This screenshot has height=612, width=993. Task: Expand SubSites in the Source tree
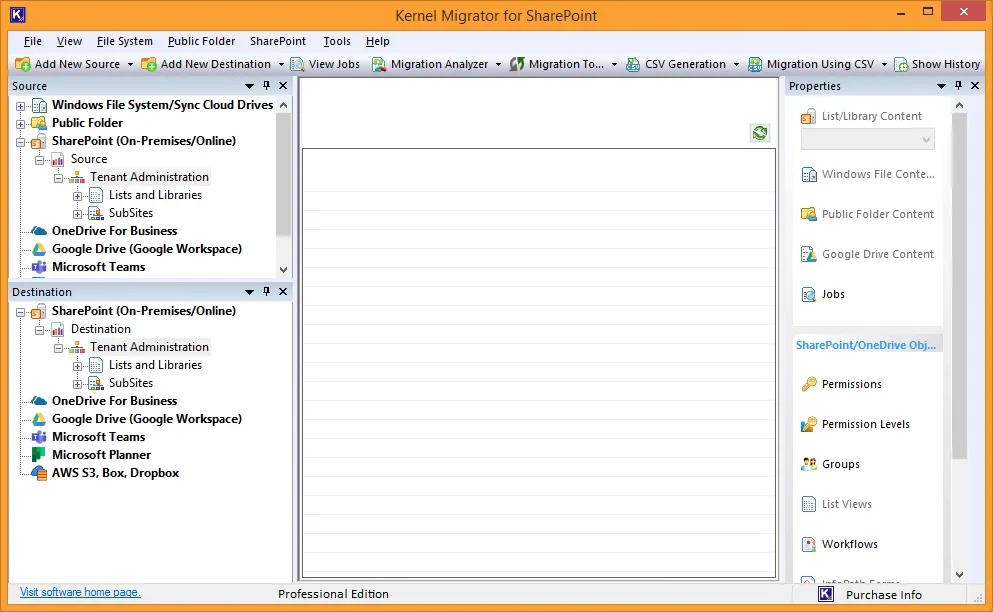pyautogui.click(x=77, y=214)
